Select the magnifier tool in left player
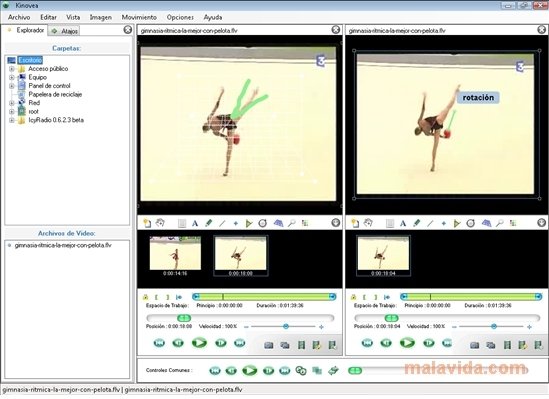549x399 pixels. (291, 223)
